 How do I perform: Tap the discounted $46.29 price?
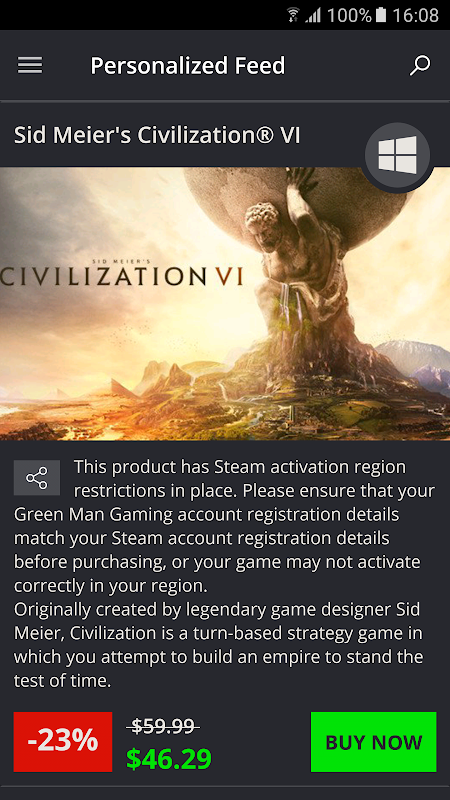pyautogui.click(x=169, y=759)
